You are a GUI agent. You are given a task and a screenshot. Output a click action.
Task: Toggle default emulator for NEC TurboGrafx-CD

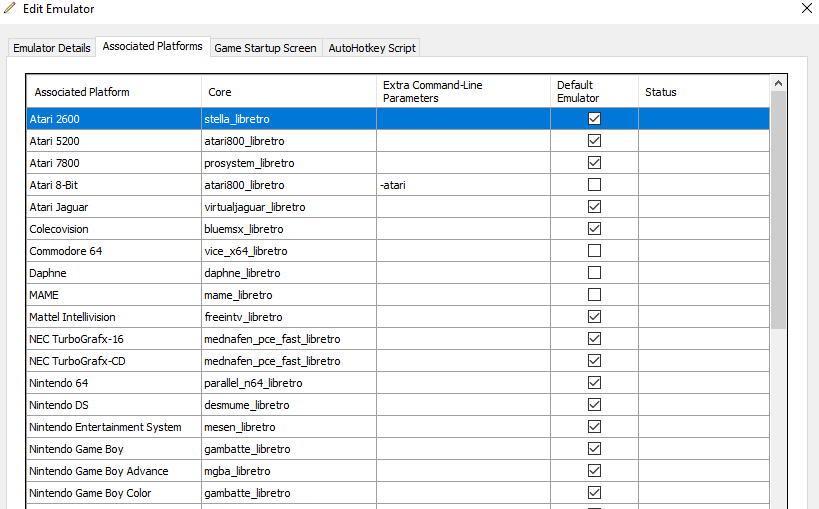tap(594, 360)
